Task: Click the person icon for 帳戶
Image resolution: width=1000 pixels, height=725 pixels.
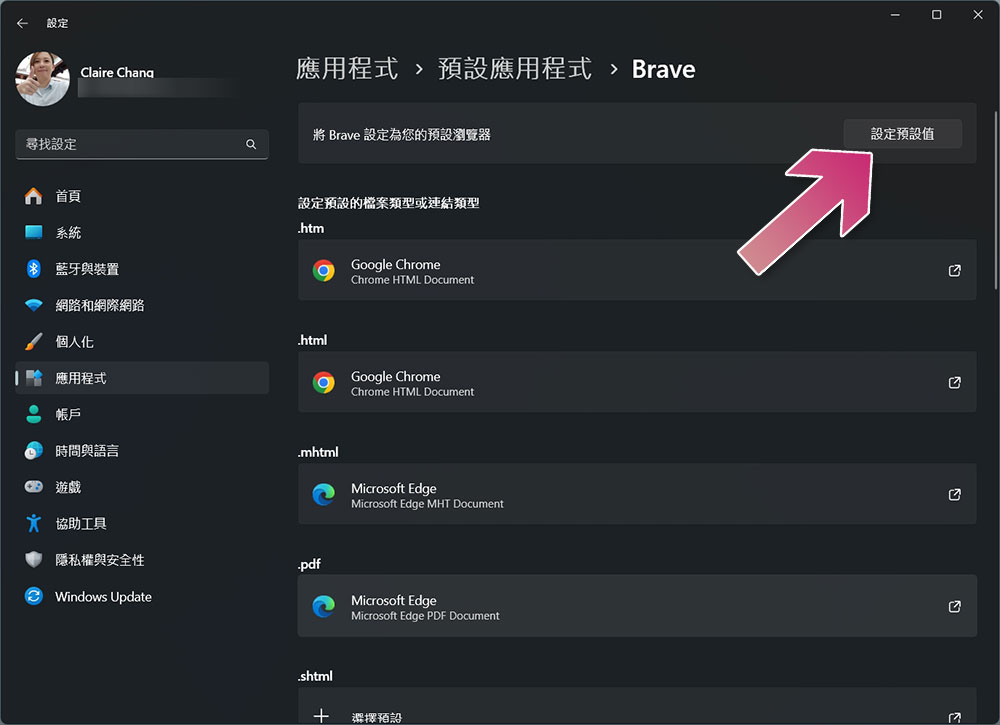Action: pos(33,414)
